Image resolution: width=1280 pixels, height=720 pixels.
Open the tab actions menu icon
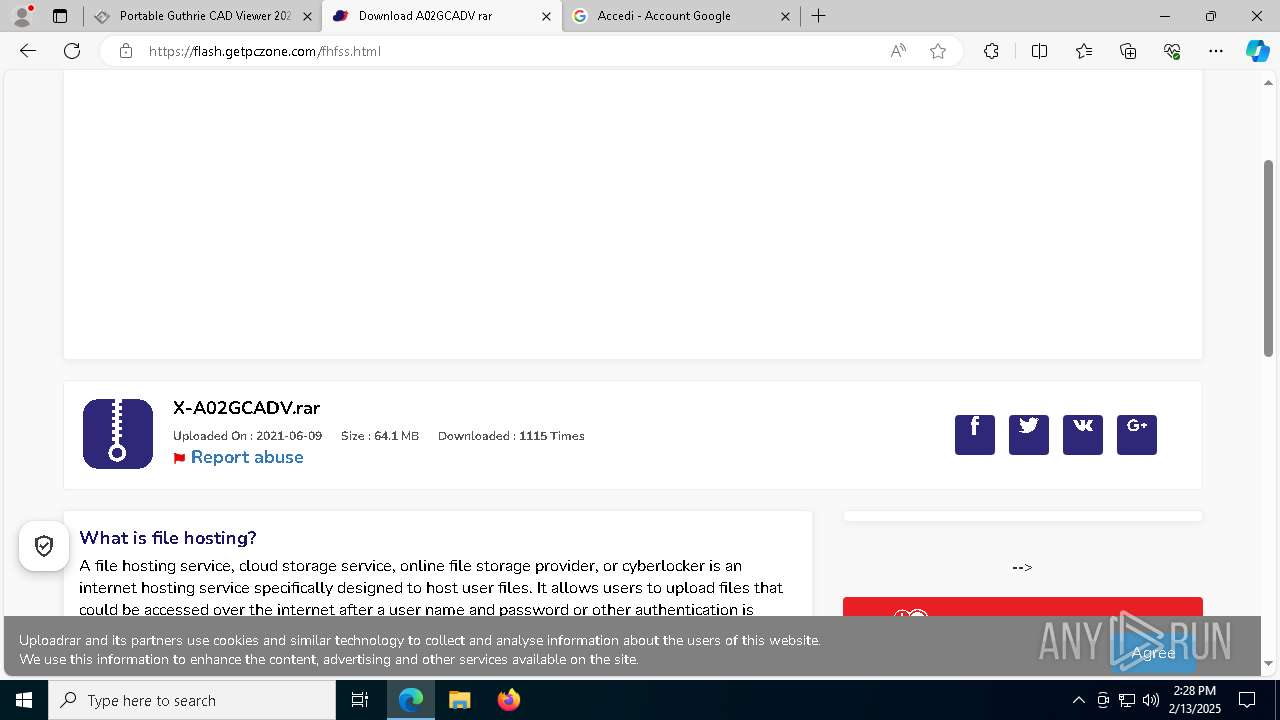coord(60,16)
